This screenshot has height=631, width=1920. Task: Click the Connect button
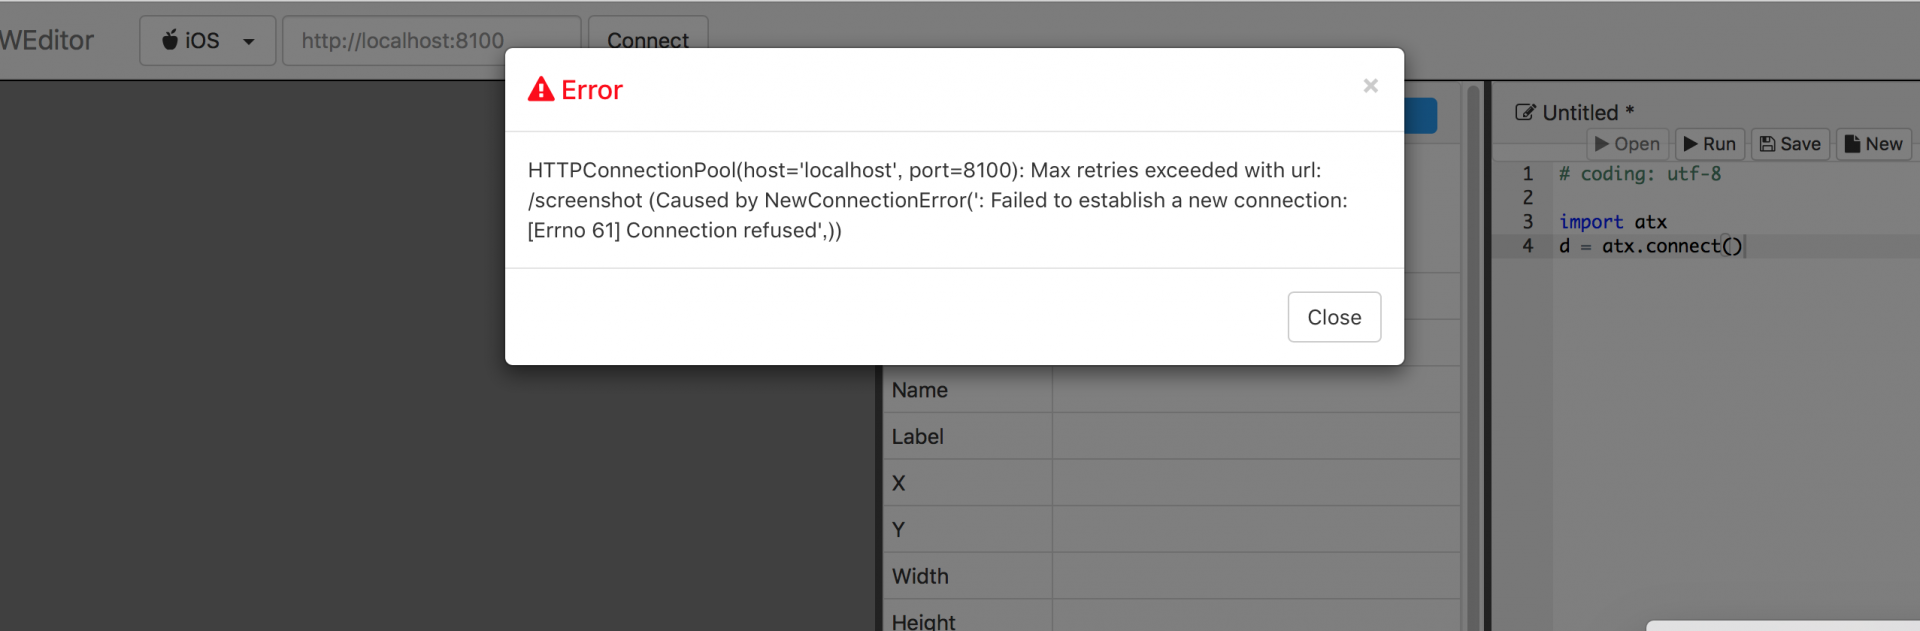(648, 41)
